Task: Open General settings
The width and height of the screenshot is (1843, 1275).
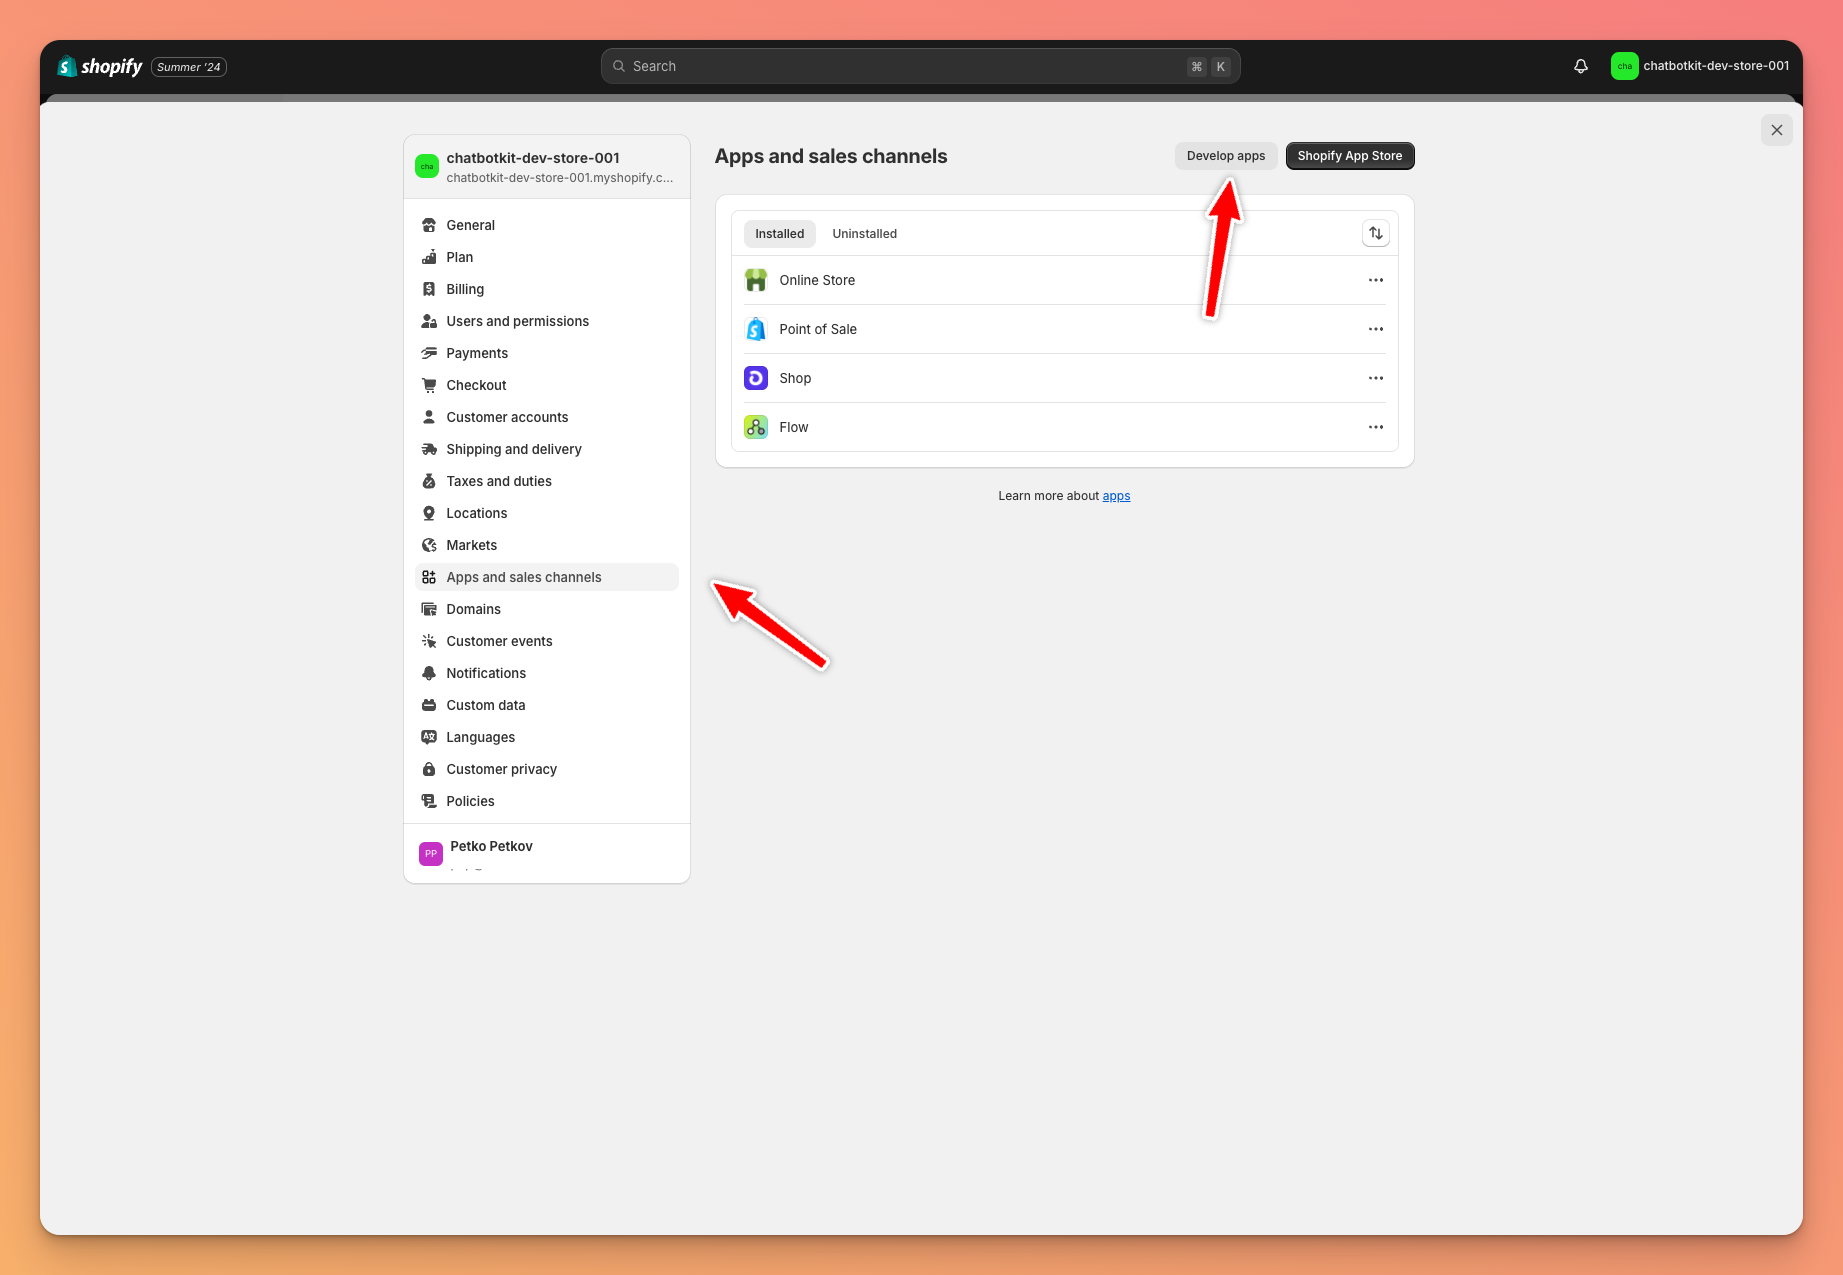Action: pos(546,225)
